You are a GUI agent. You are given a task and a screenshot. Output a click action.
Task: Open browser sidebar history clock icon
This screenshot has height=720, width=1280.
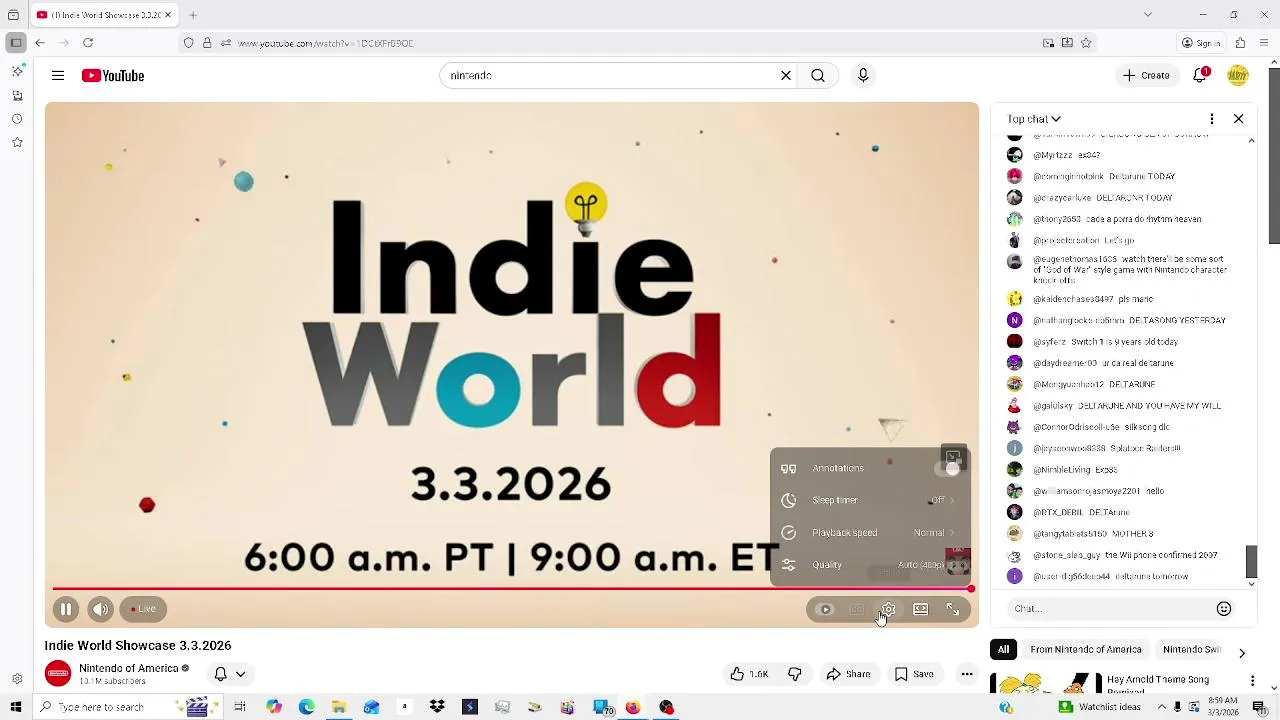17,119
